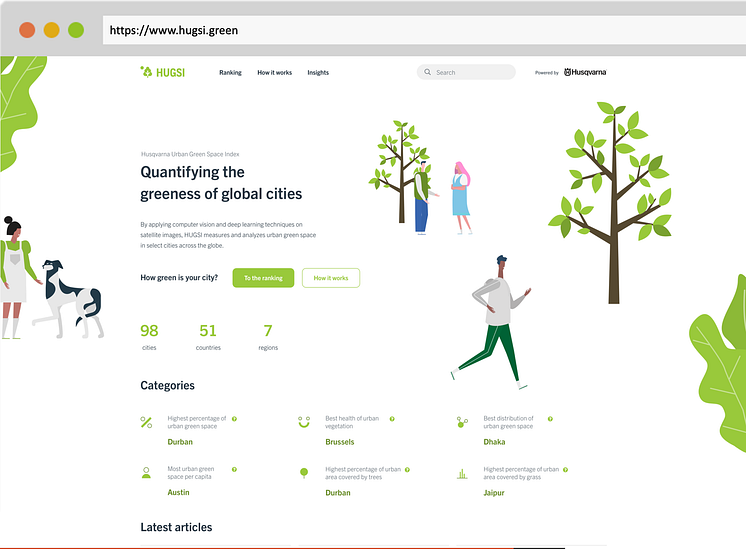Screen dimensions: 746x549
Task: Click the grass chart icon beside Jaipur
Action: (462, 473)
